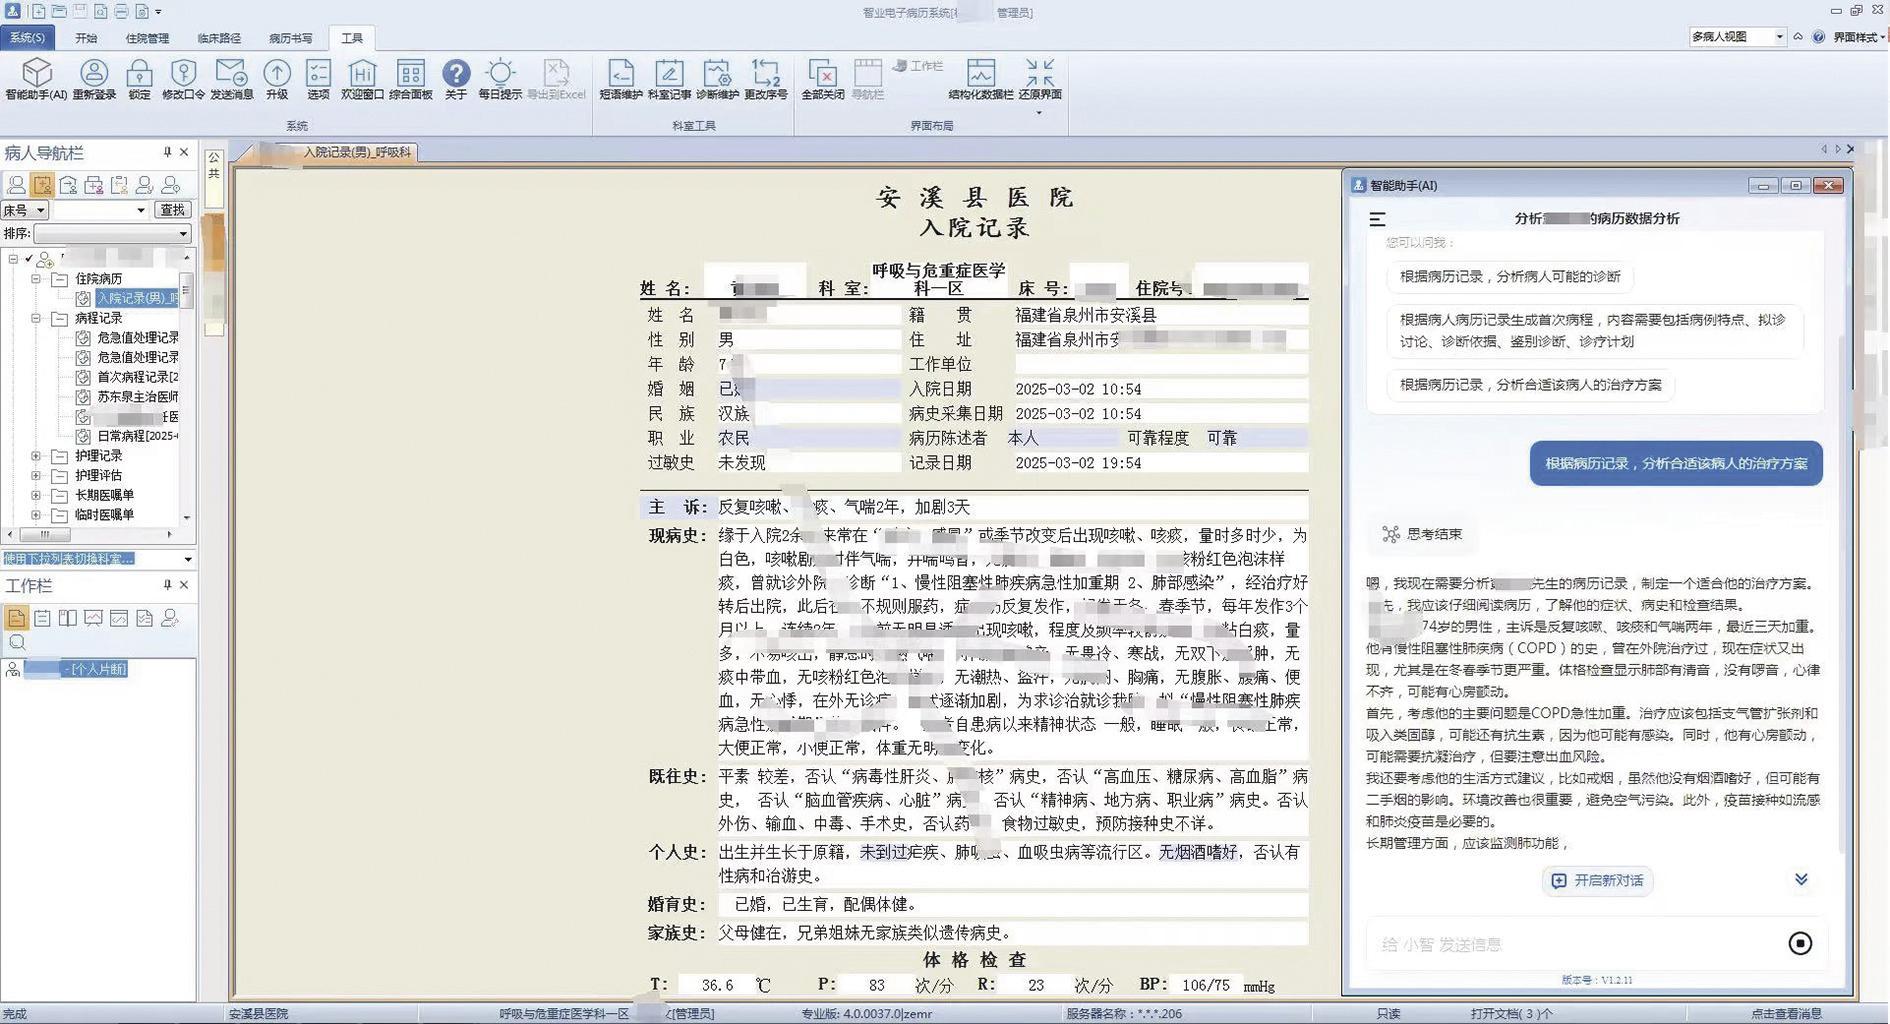Click the 查找 search button

[x=173, y=210]
